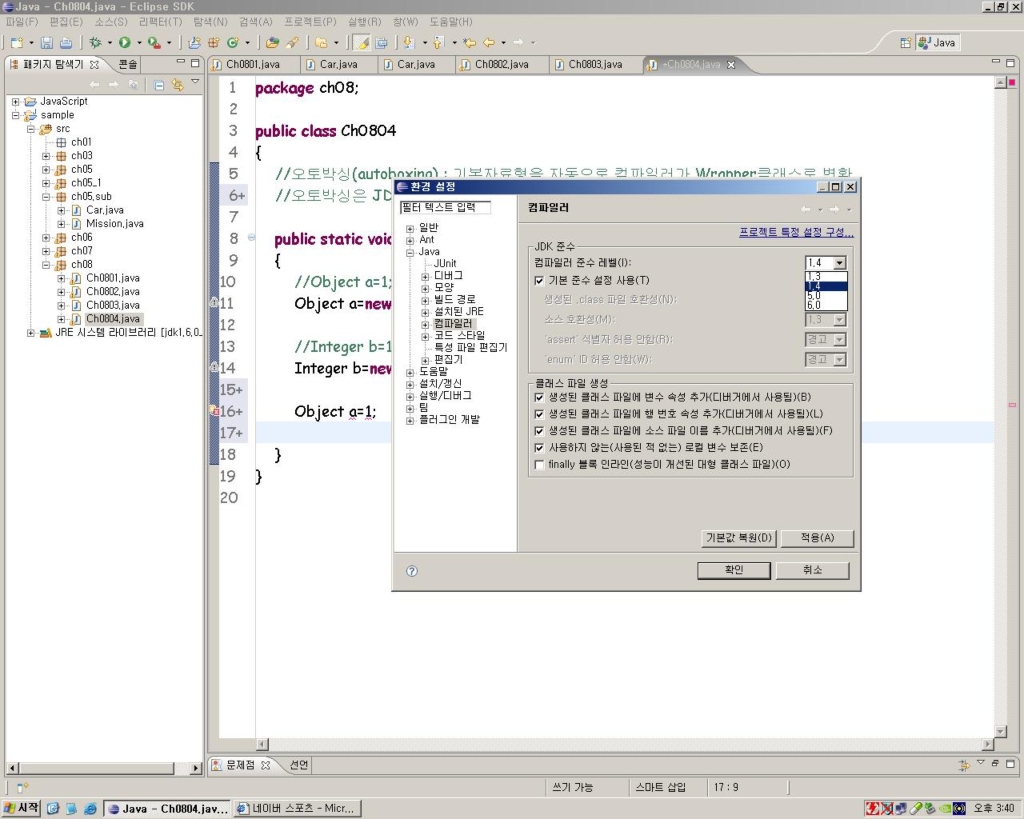Click the 확인 button
Image resolution: width=1024 pixels, height=819 pixels.
click(x=734, y=570)
